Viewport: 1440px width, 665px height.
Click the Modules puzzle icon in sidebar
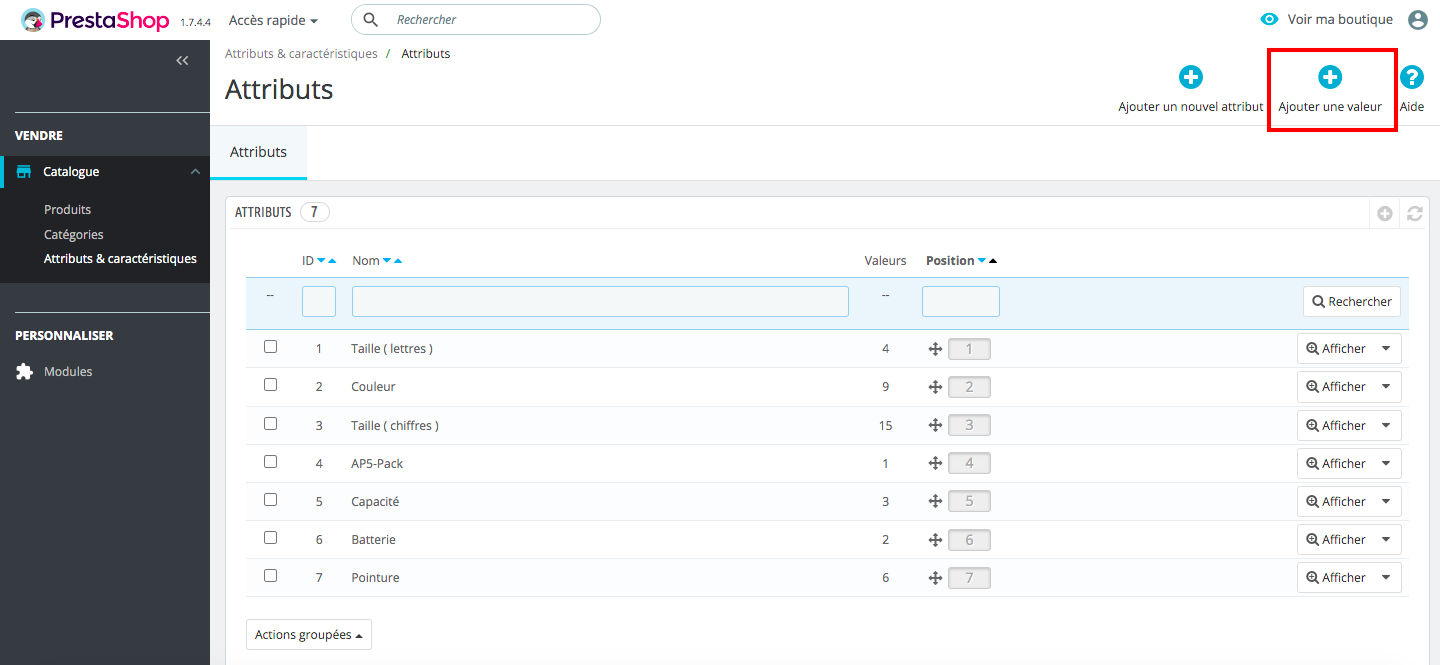click(24, 371)
